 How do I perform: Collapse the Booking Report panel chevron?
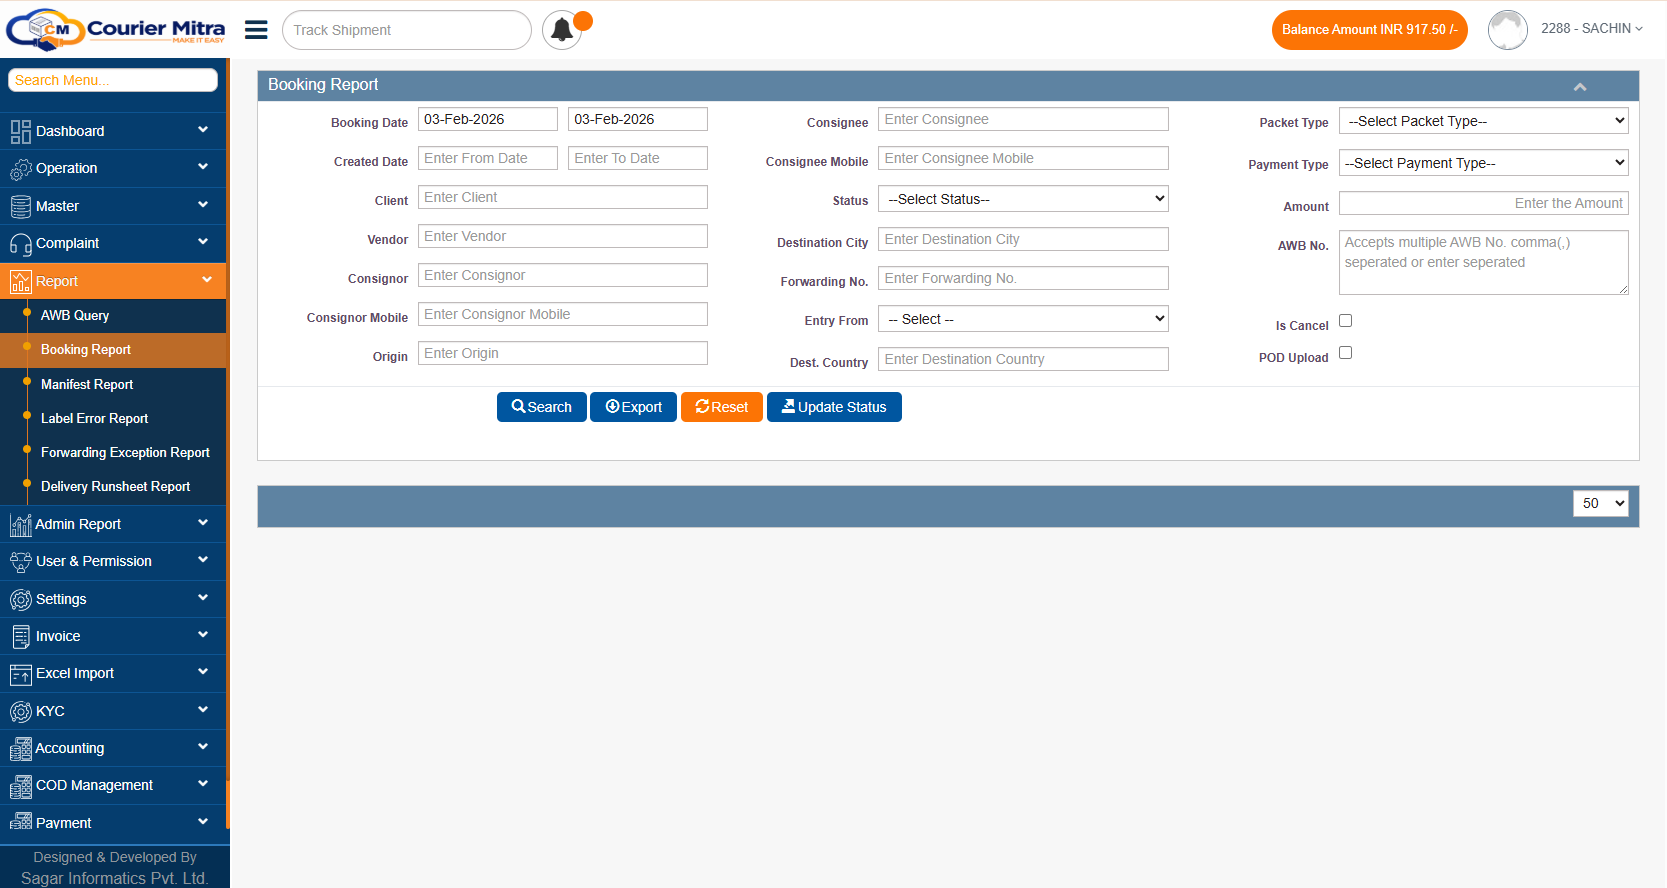click(1580, 87)
